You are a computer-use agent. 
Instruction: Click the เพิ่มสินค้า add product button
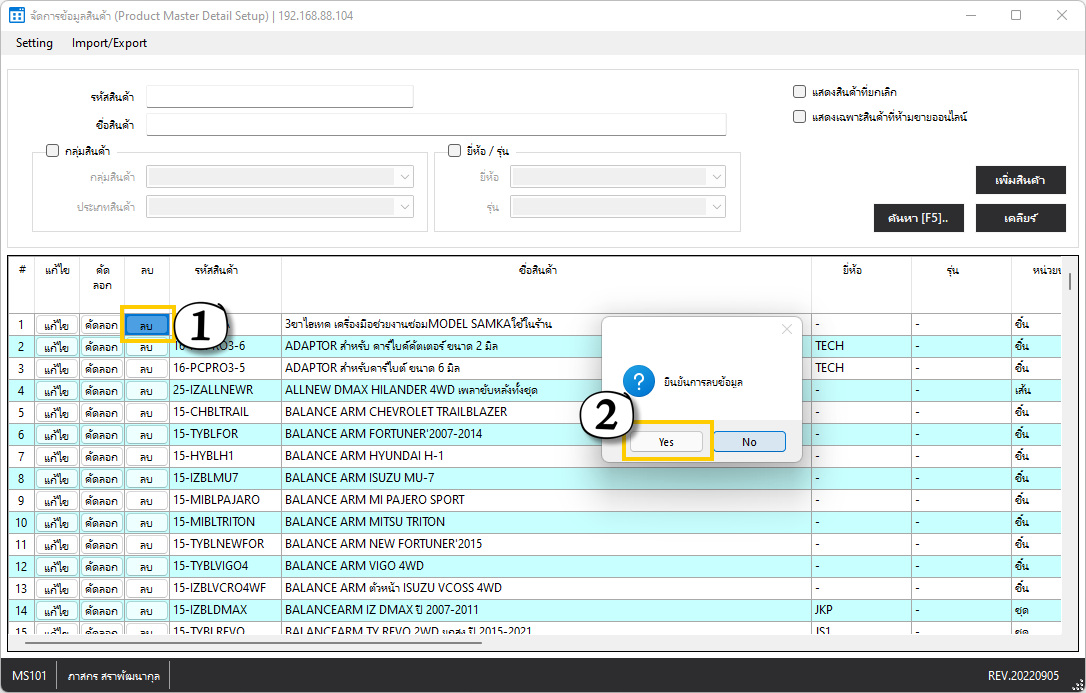click(x=1020, y=180)
